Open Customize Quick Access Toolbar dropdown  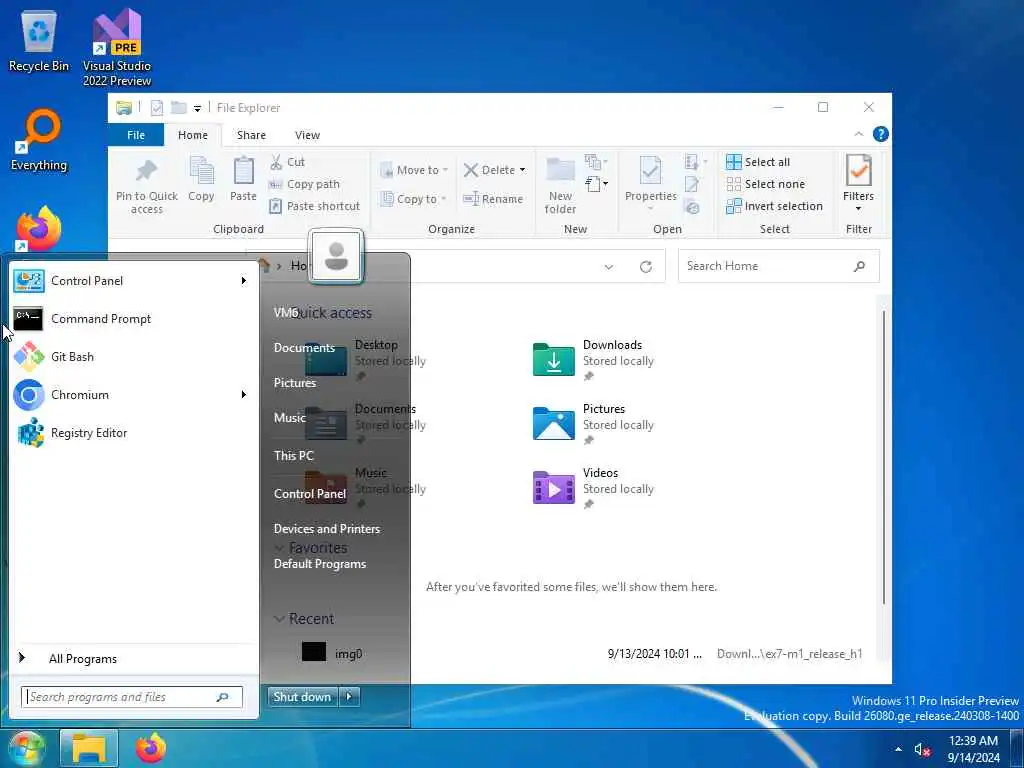pyautogui.click(x=197, y=108)
